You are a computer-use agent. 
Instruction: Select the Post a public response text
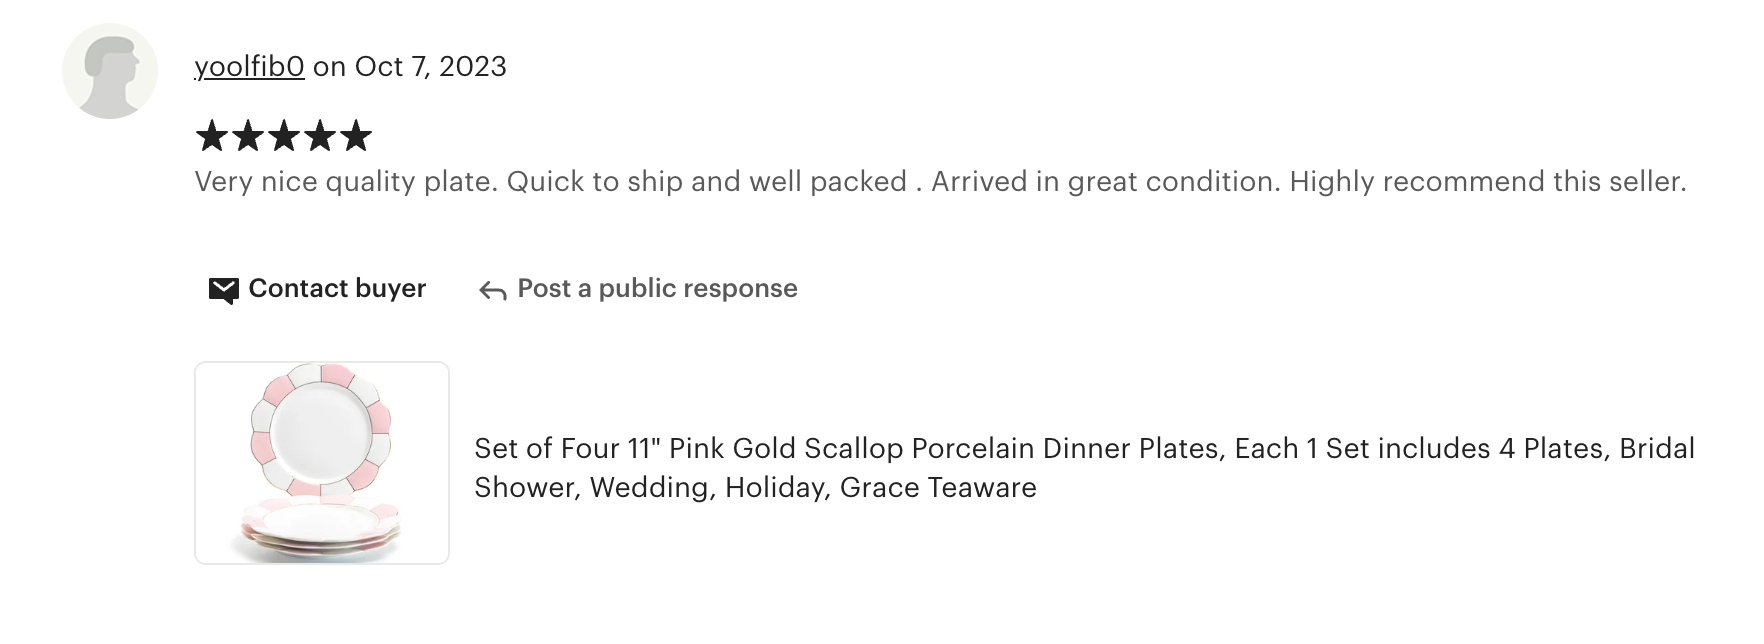pos(657,289)
